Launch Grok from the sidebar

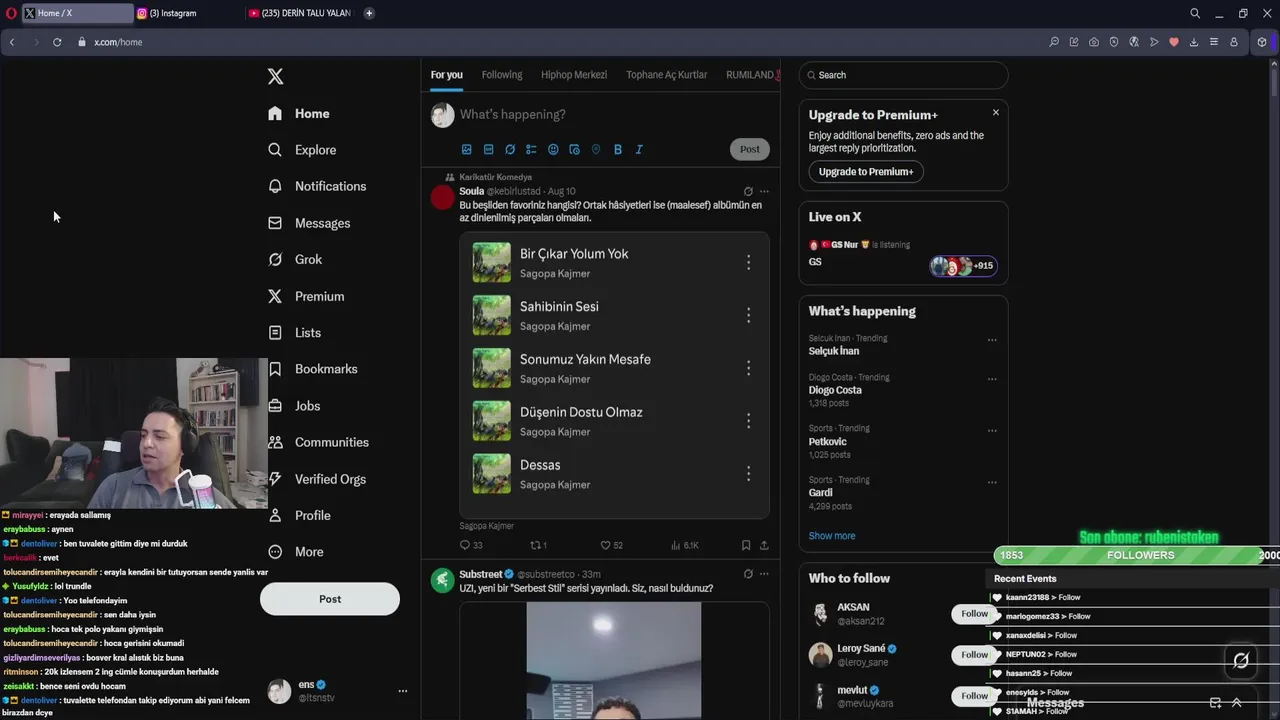point(294,259)
